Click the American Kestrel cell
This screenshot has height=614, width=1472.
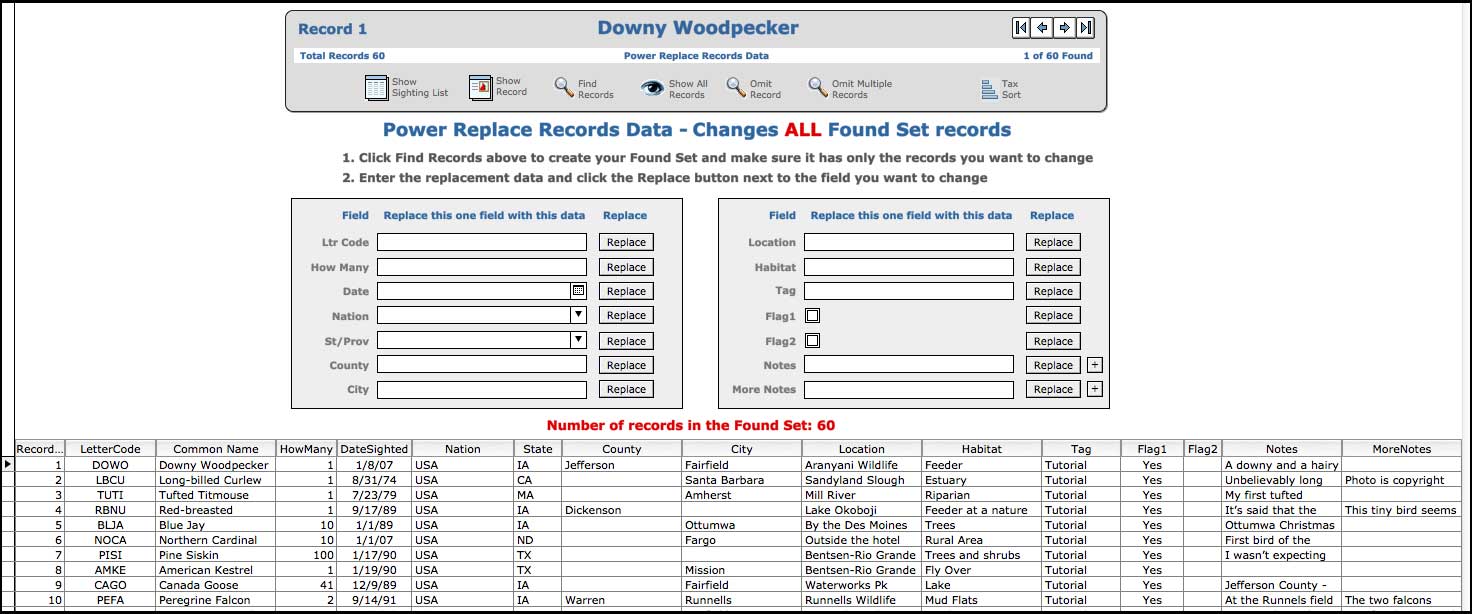(216, 570)
